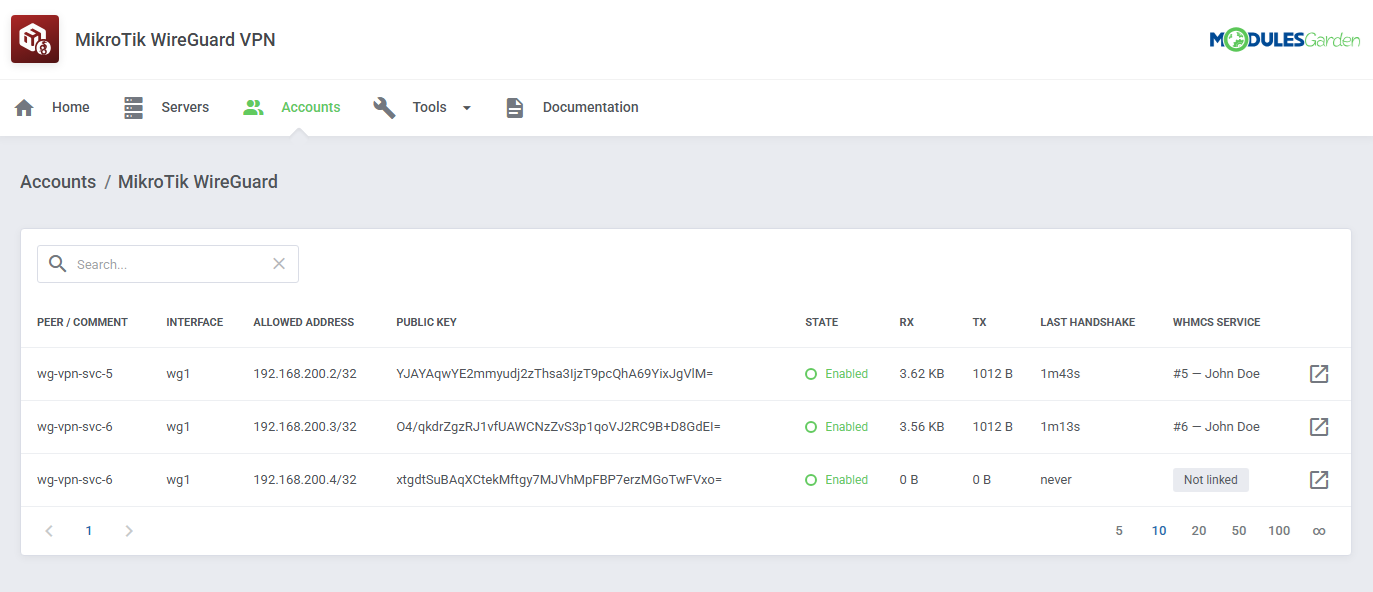1373x592 pixels.
Task: Click the MikroTik WireGuard VPN module logo
Action: click(x=35, y=40)
